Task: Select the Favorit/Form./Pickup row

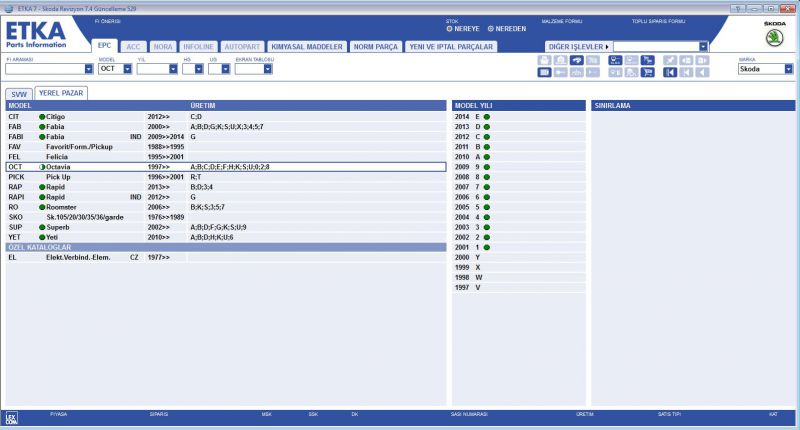Action: 226,147
